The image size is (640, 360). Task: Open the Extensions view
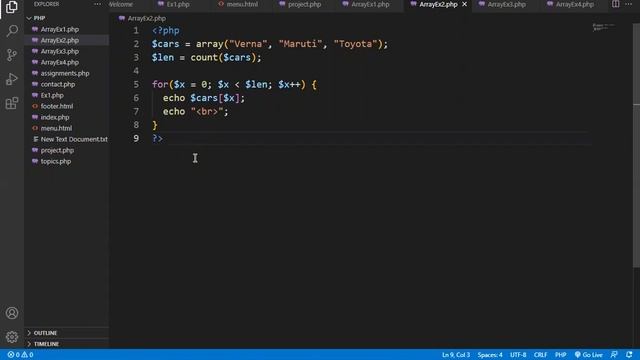[12, 103]
